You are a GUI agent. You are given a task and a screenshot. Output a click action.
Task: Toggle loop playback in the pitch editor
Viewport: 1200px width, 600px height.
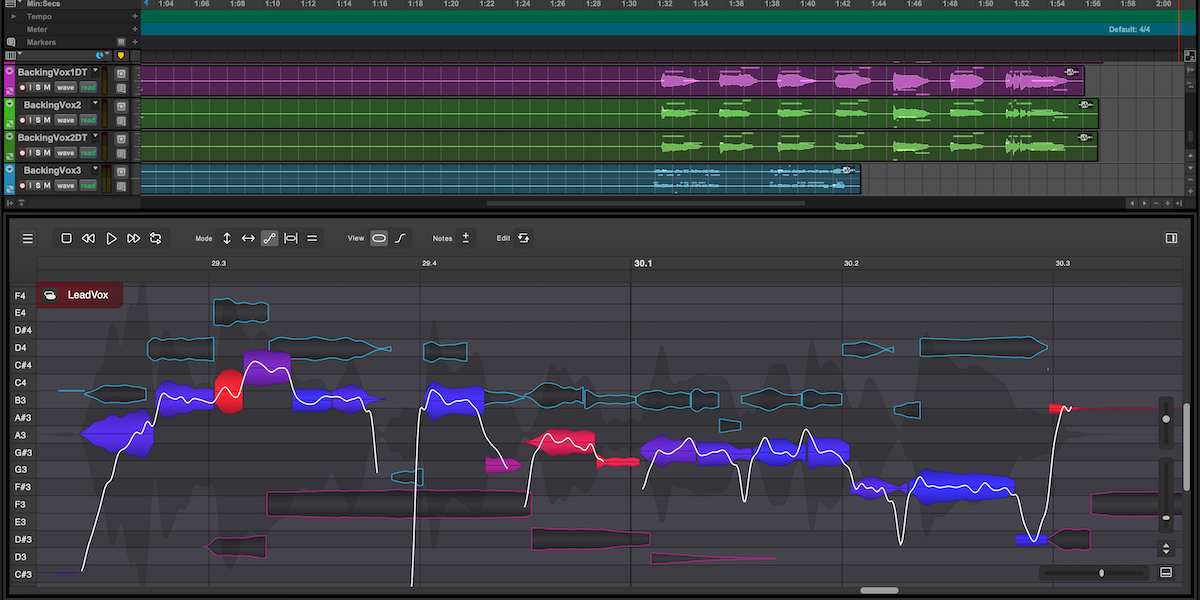[x=156, y=239]
